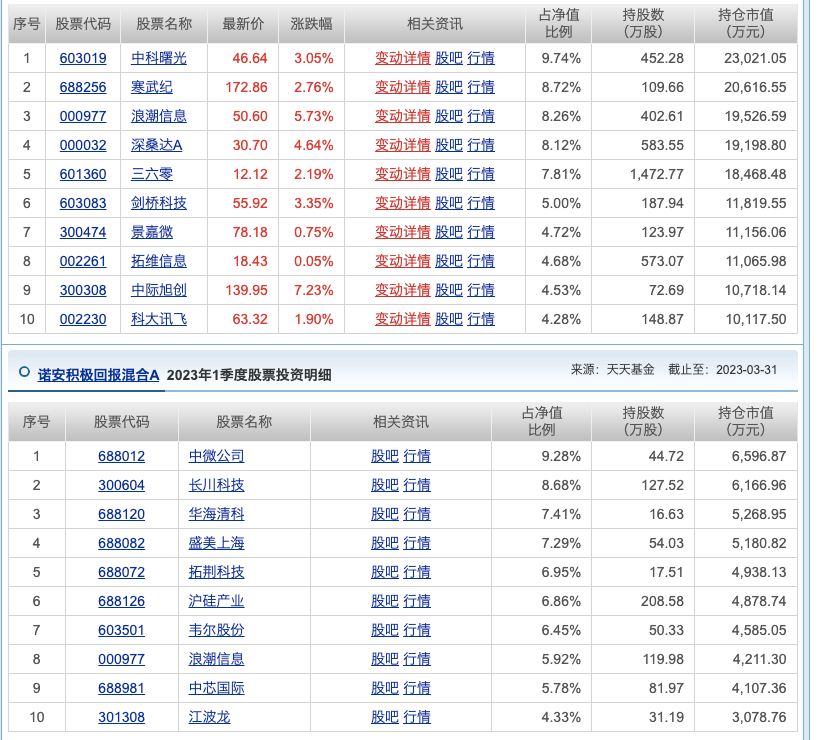The width and height of the screenshot is (826, 740).
Task: View 行情 for 科大讯飞
Action: tap(481, 319)
